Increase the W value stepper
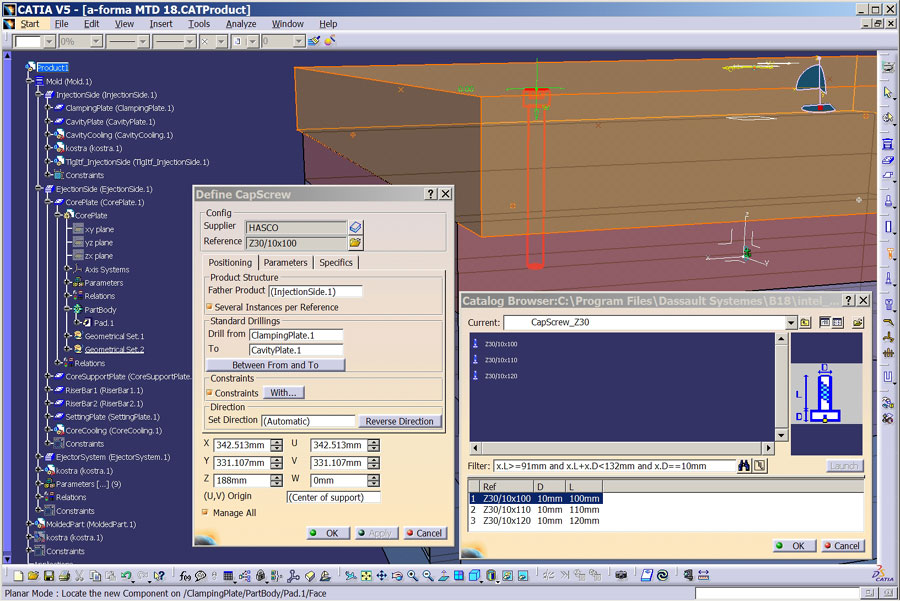The width and height of the screenshot is (900, 601). pyautogui.click(x=374, y=477)
